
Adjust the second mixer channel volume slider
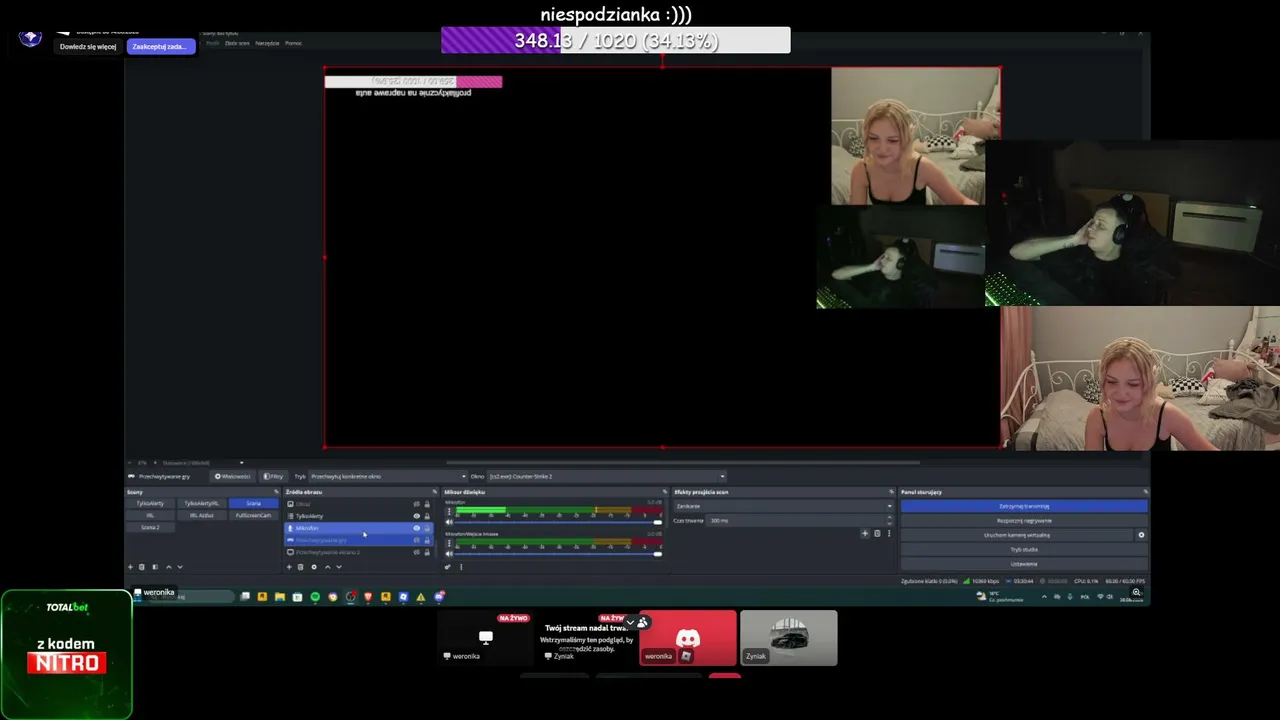click(559, 553)
